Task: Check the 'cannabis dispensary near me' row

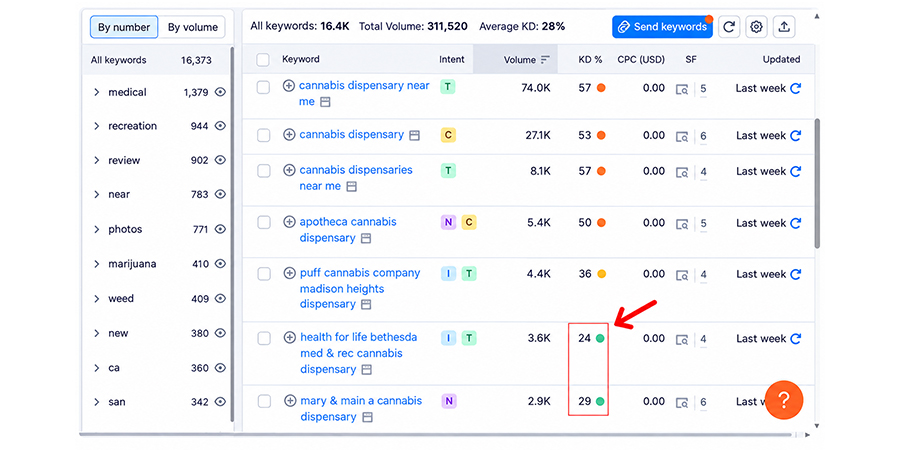Action: (263, 87)
